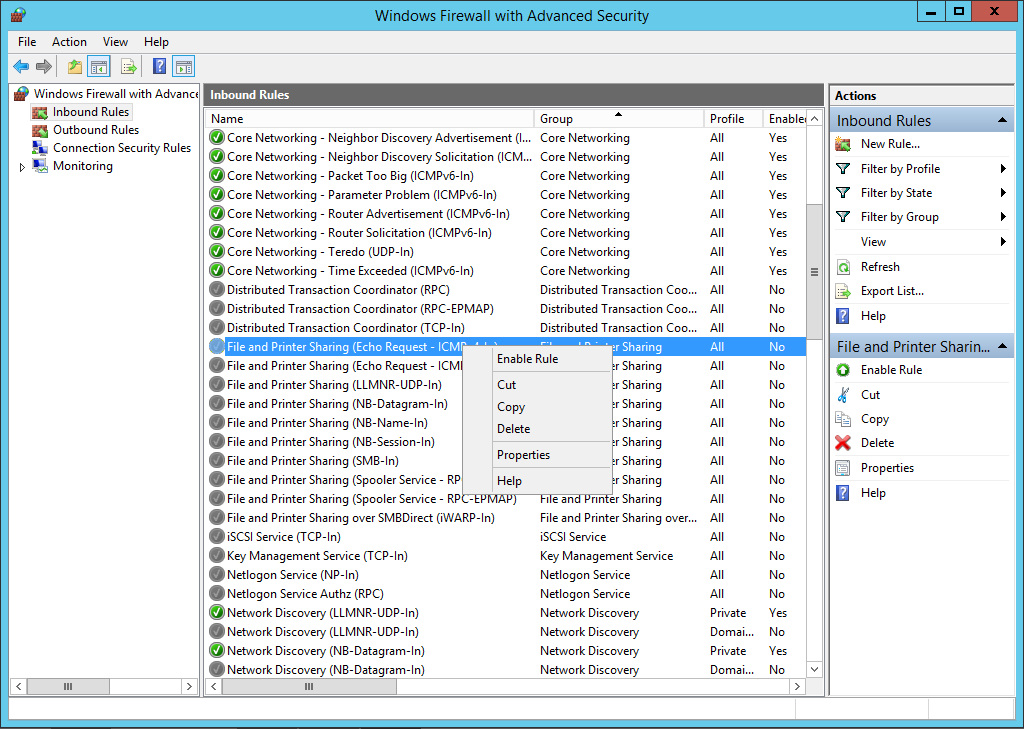The height and width of the screenshot is (729, 1024).
Task: Toggle the Show/Hide Action Pane toolbar icon
Action: point(184,66)
